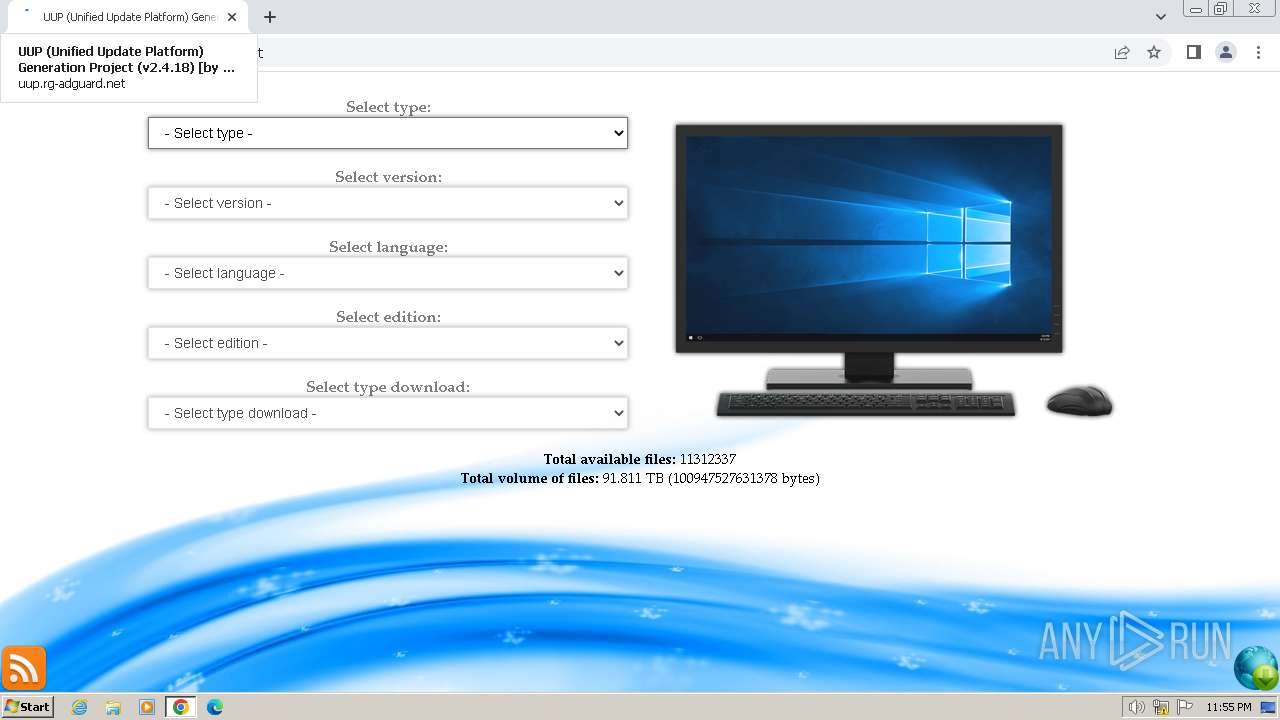
Task: Open the Select language dropdown
Action: click(x=388, y=273)
